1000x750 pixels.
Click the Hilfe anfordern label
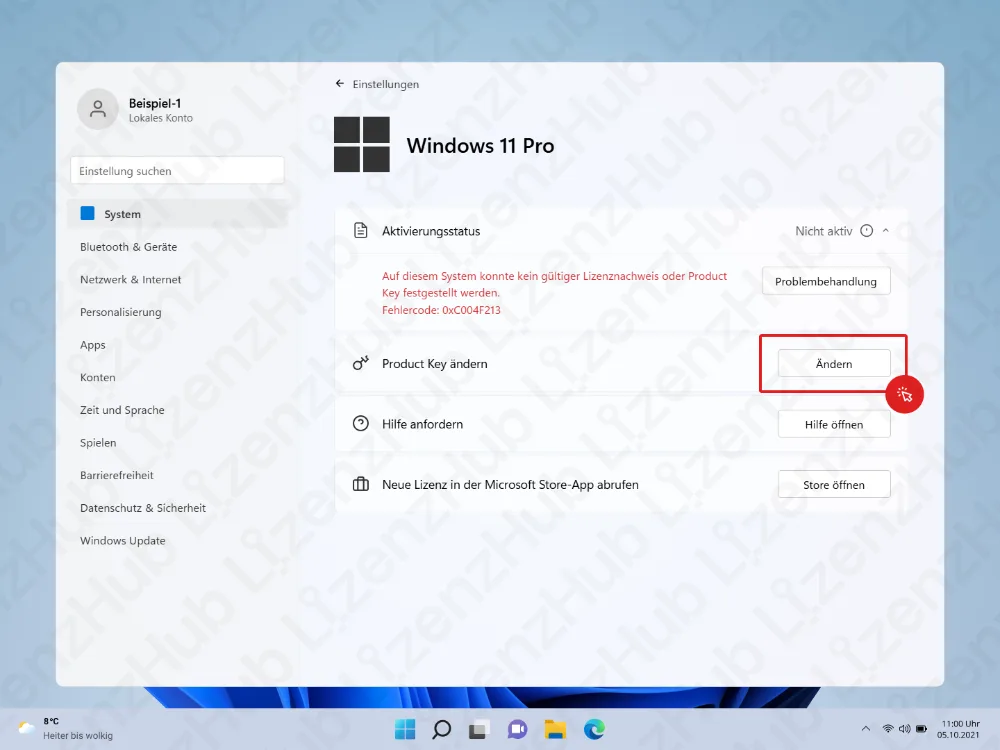pyautogui.click(x=422, y=424)
